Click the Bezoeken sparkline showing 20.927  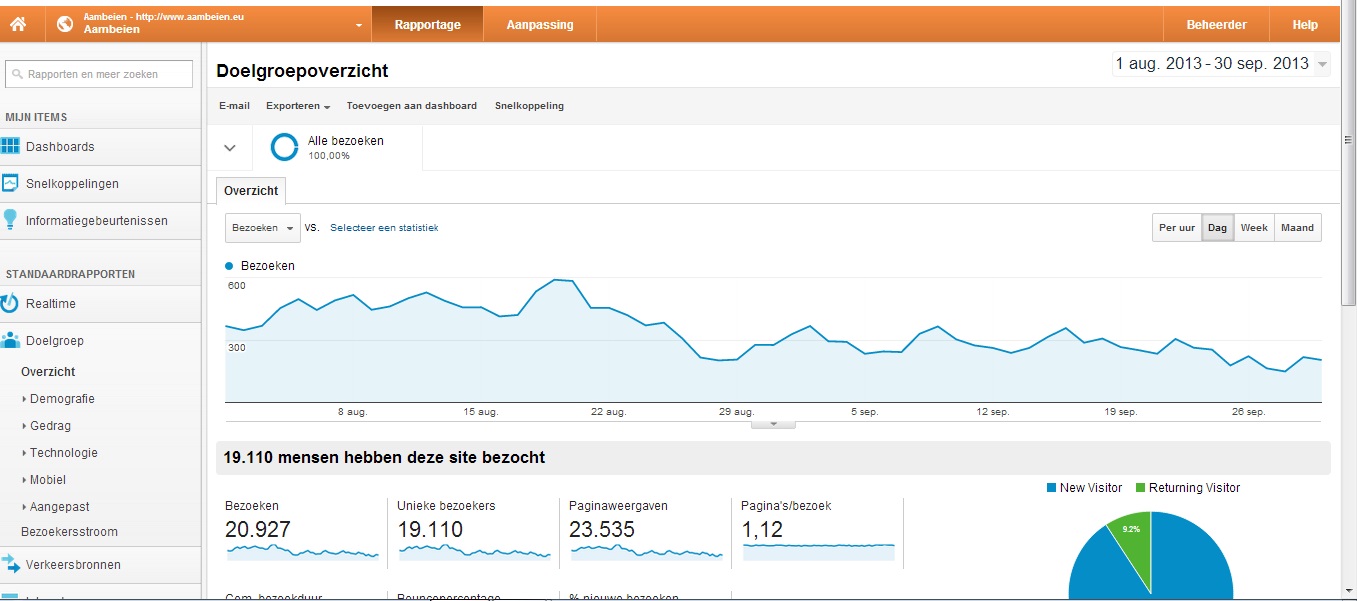click(x=302, y=551)
